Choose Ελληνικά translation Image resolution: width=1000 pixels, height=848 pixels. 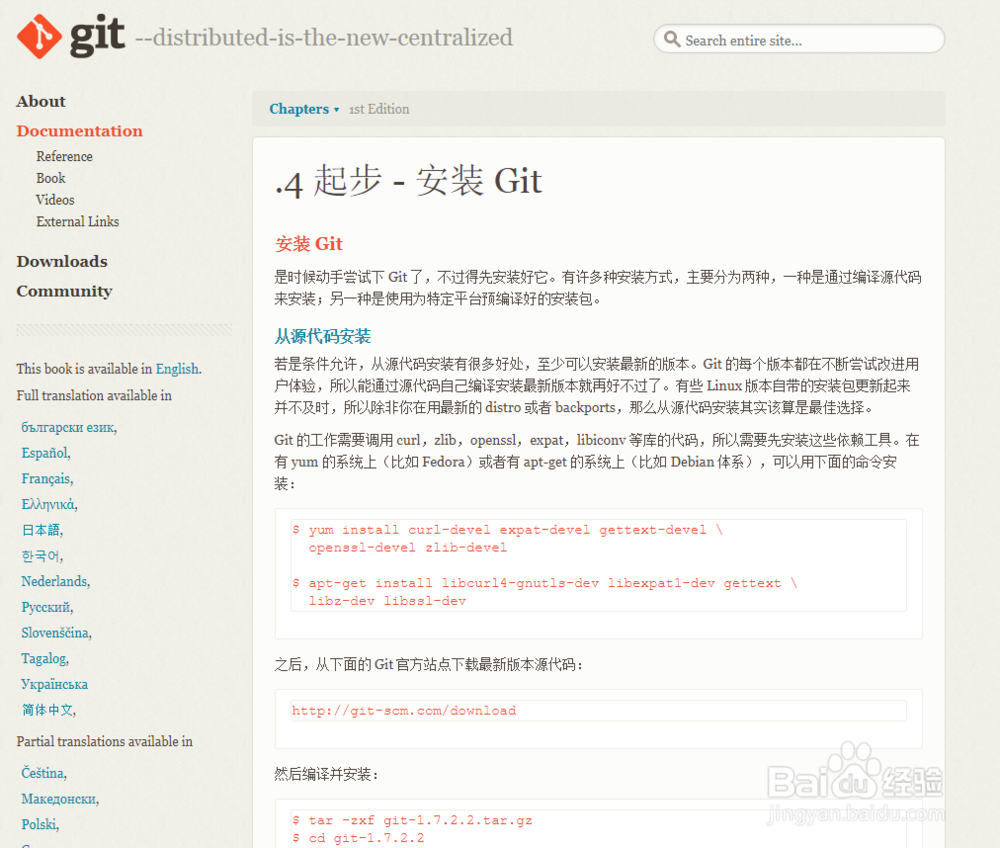click(x=49, y=504)
